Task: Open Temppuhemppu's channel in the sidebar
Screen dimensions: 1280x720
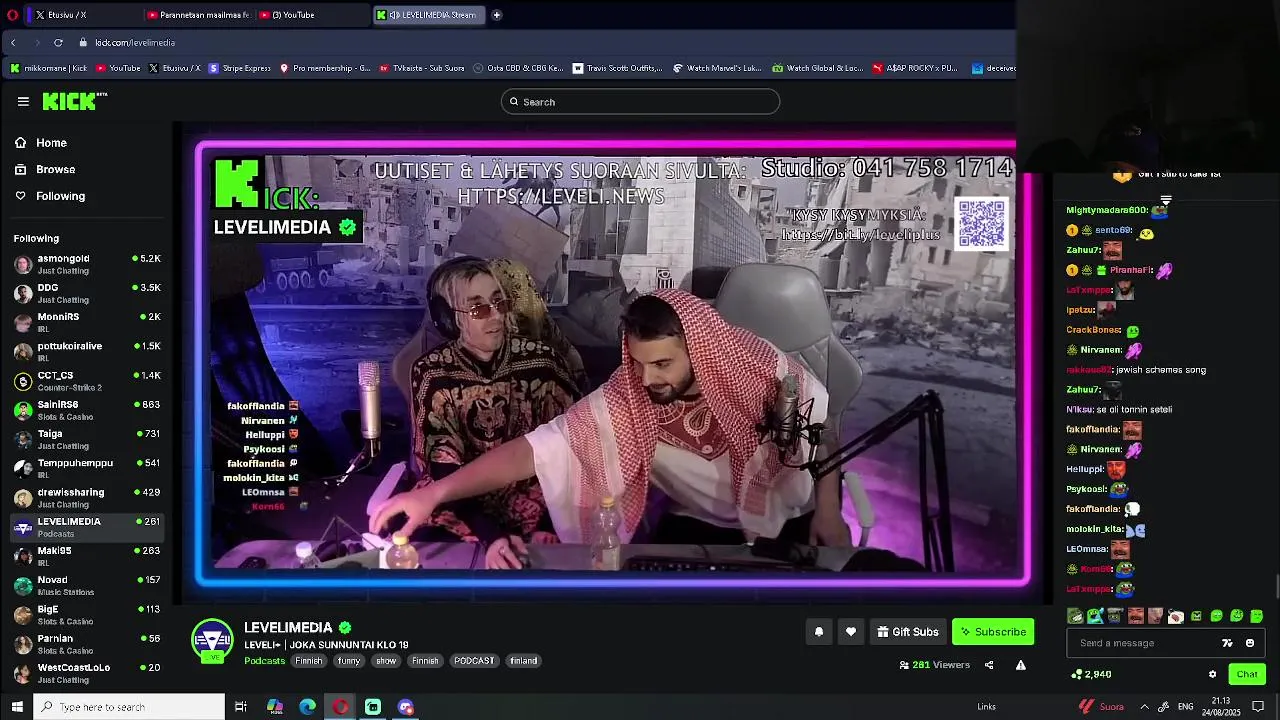Action: click(87, 468)
